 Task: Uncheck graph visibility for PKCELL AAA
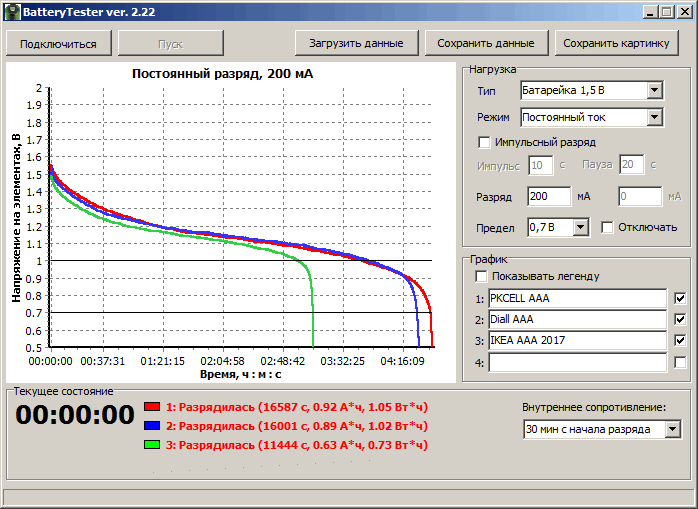coord(681,298)
